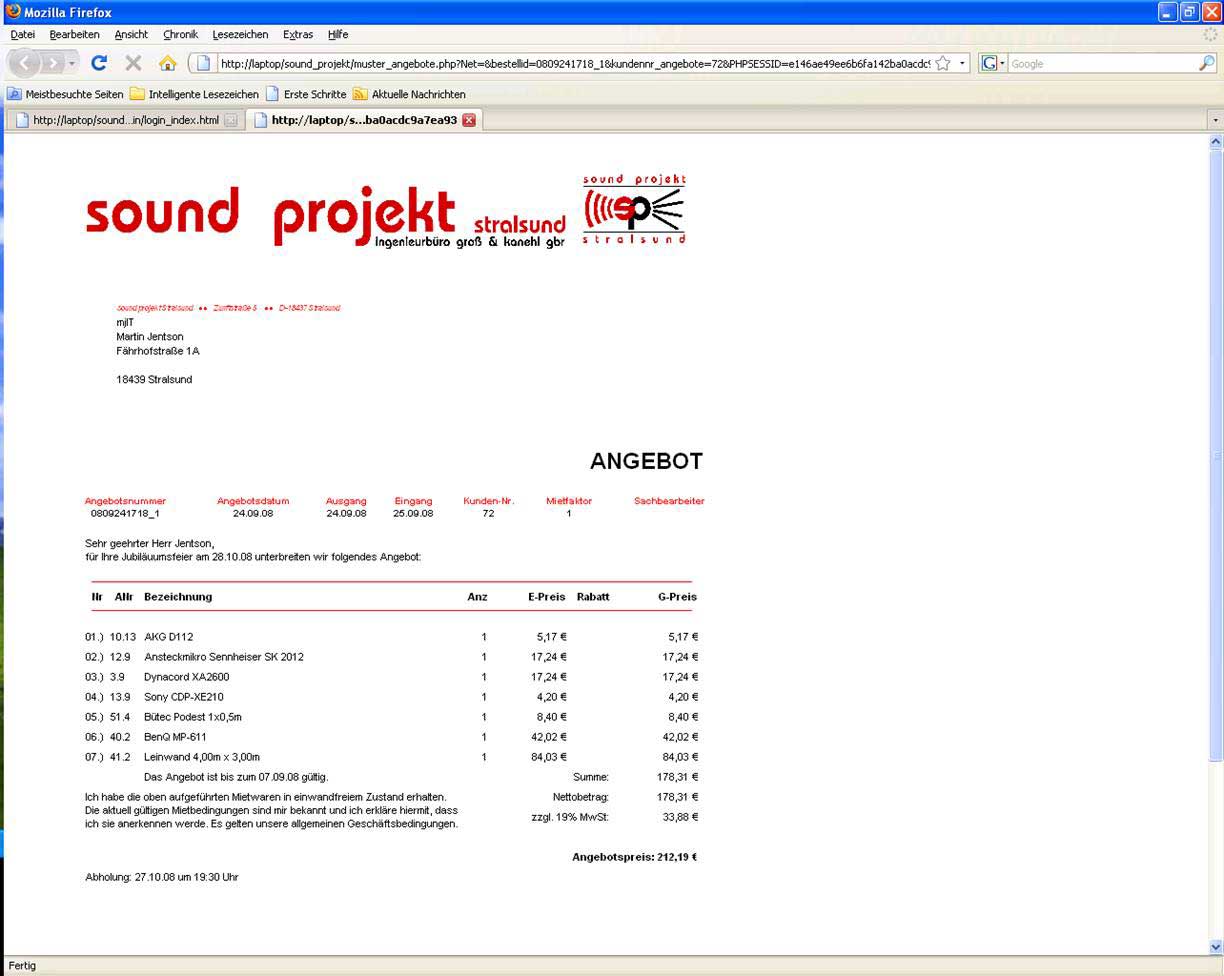This screenshot has height=976, width=1224.
Task: Open the Datei menu
Action: point(22,34)
